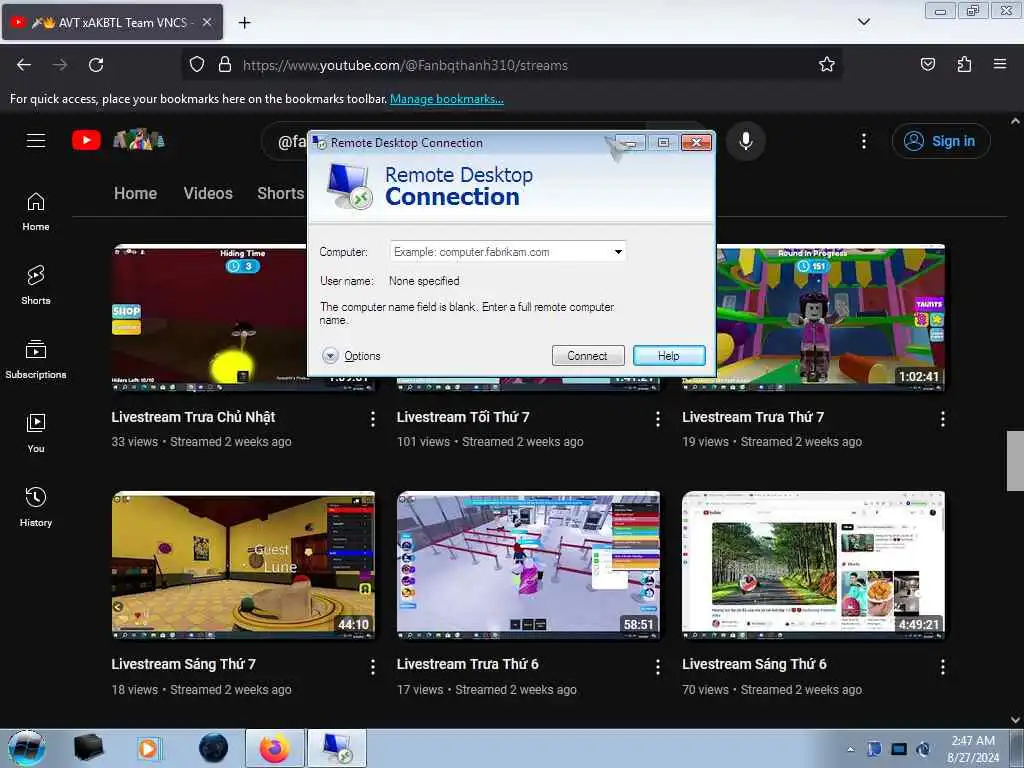Open the media player taskbar icon

click(148, 748)
